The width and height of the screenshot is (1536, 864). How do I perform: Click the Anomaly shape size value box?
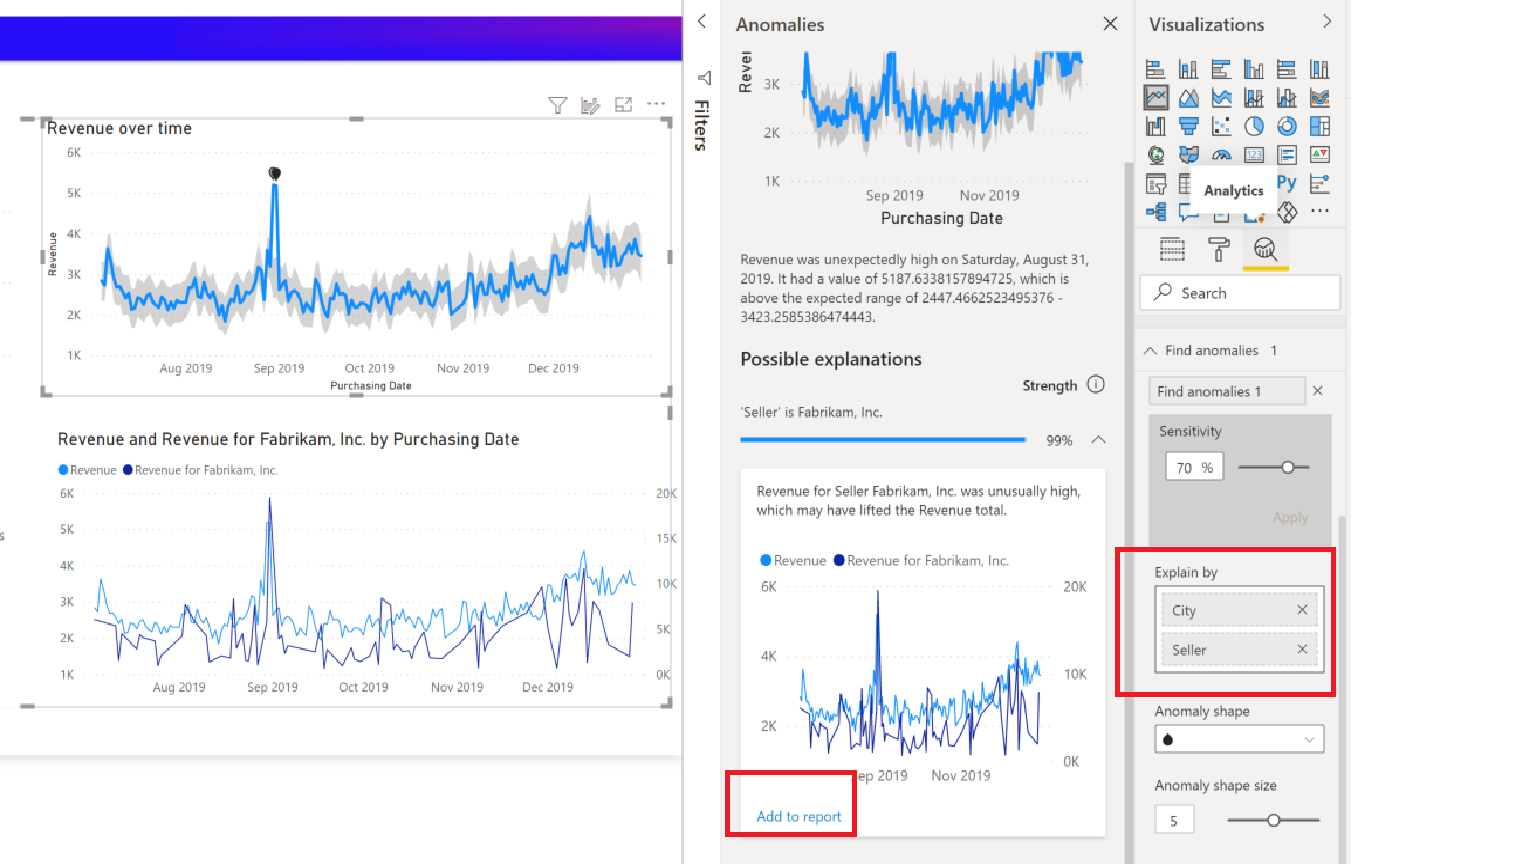[1174, 820]
